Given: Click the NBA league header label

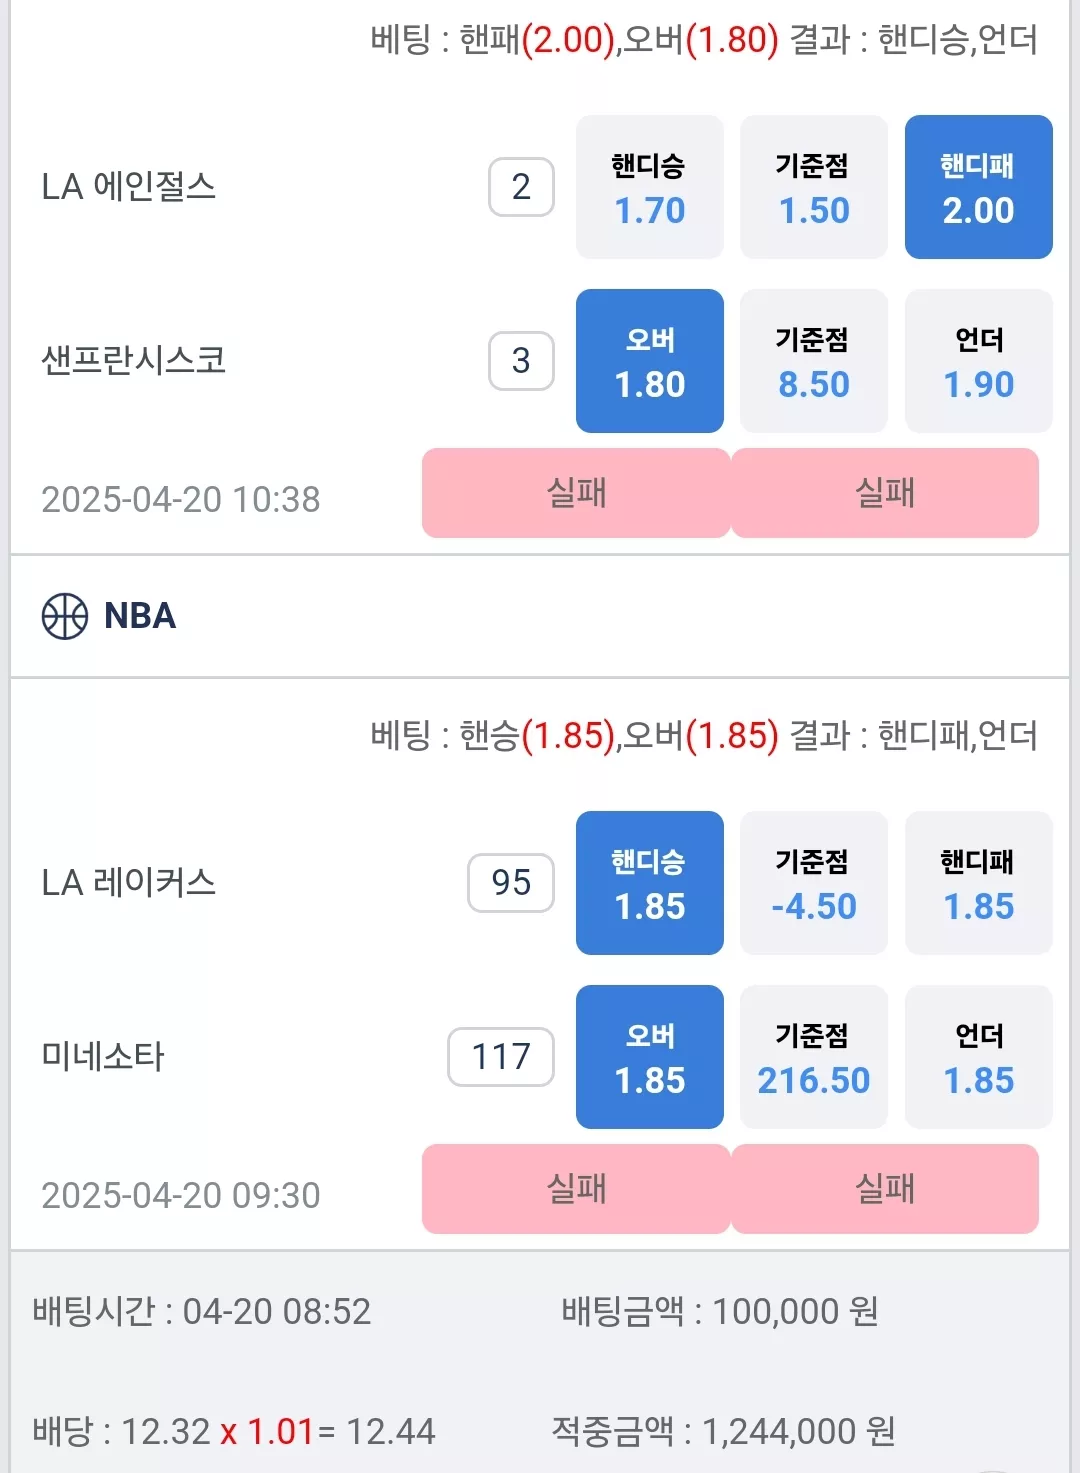Looking at the screenshot, I should click(140, 616).
